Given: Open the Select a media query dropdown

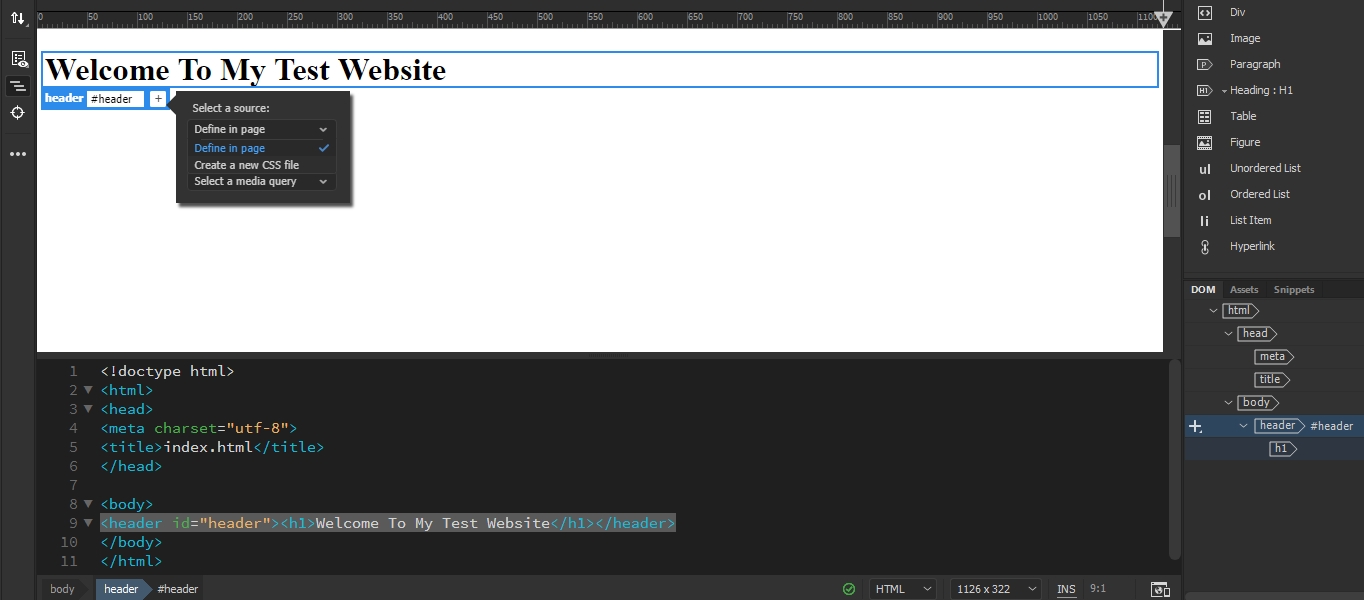Looking at the screenshot, I should 261,181.
